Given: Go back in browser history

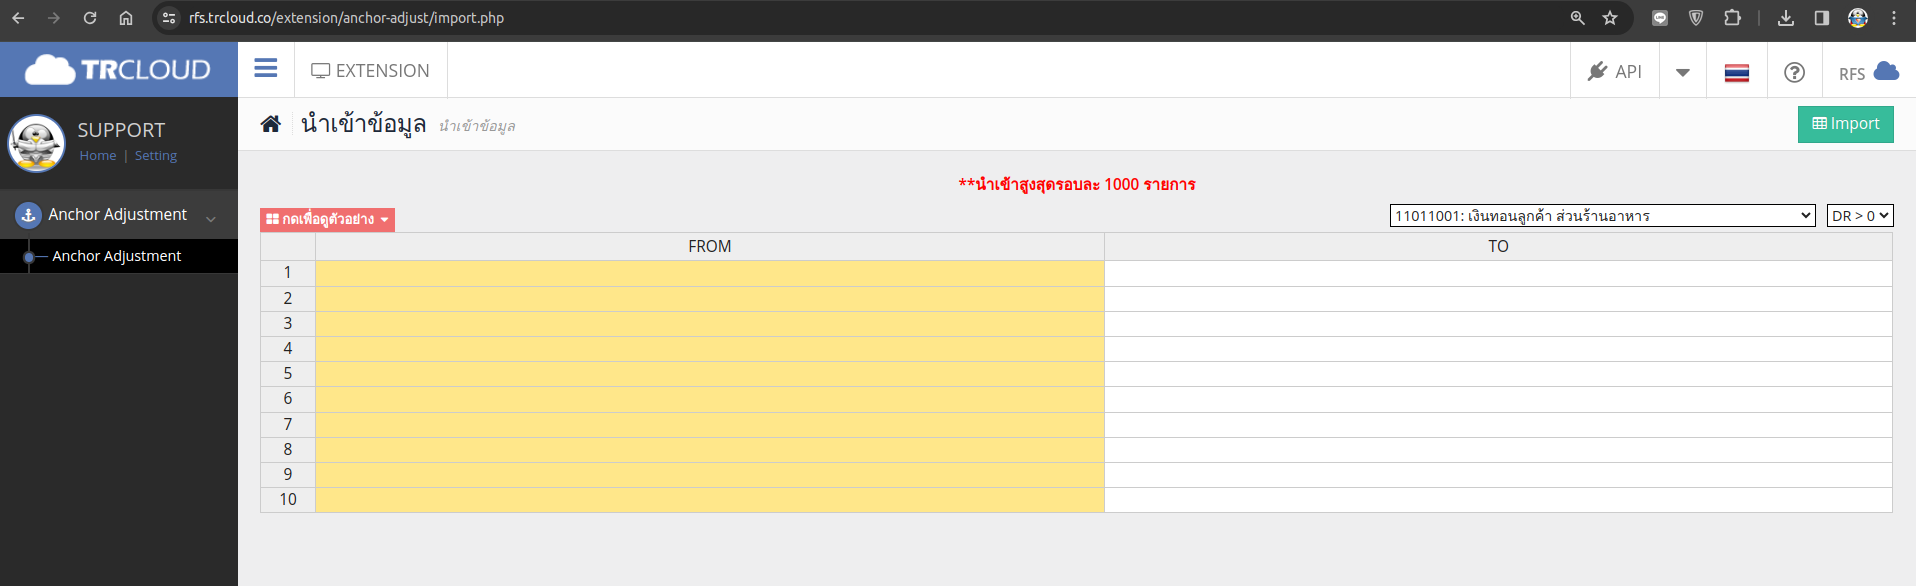Looking at the screenshot, I should pos(18,18).
